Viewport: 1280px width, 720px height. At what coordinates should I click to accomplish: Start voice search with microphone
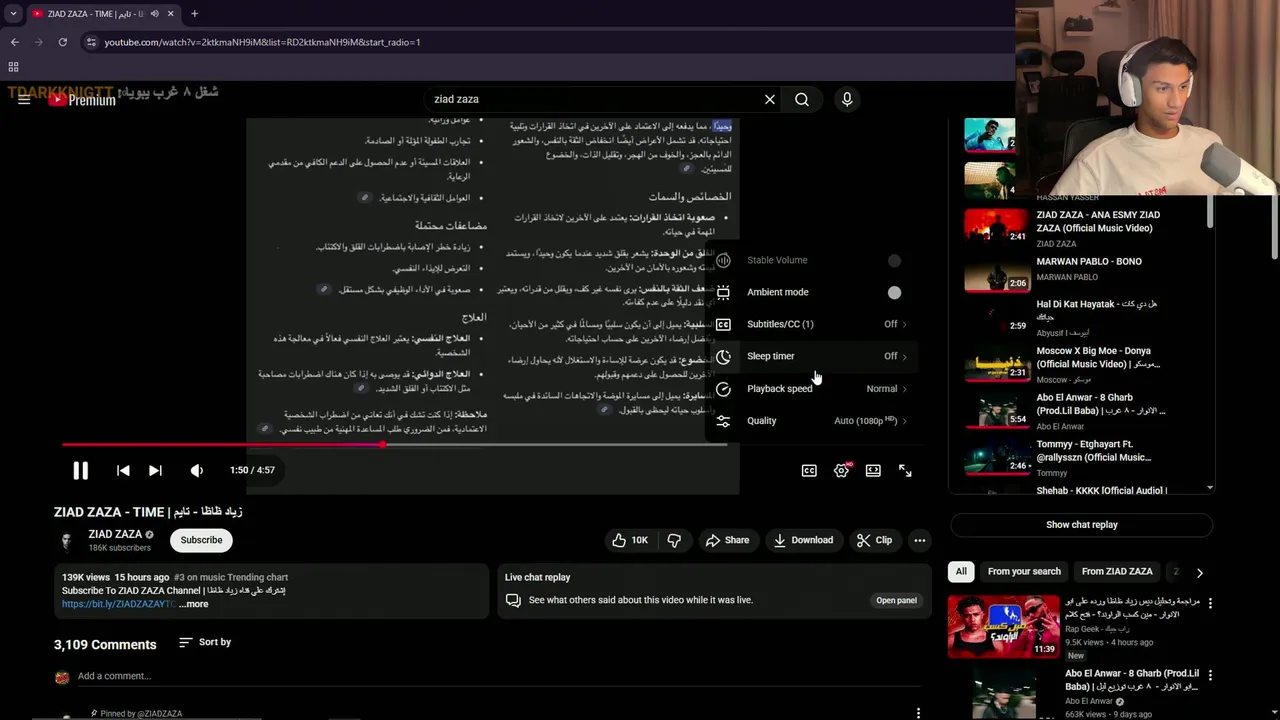click(x=847, y=99)
